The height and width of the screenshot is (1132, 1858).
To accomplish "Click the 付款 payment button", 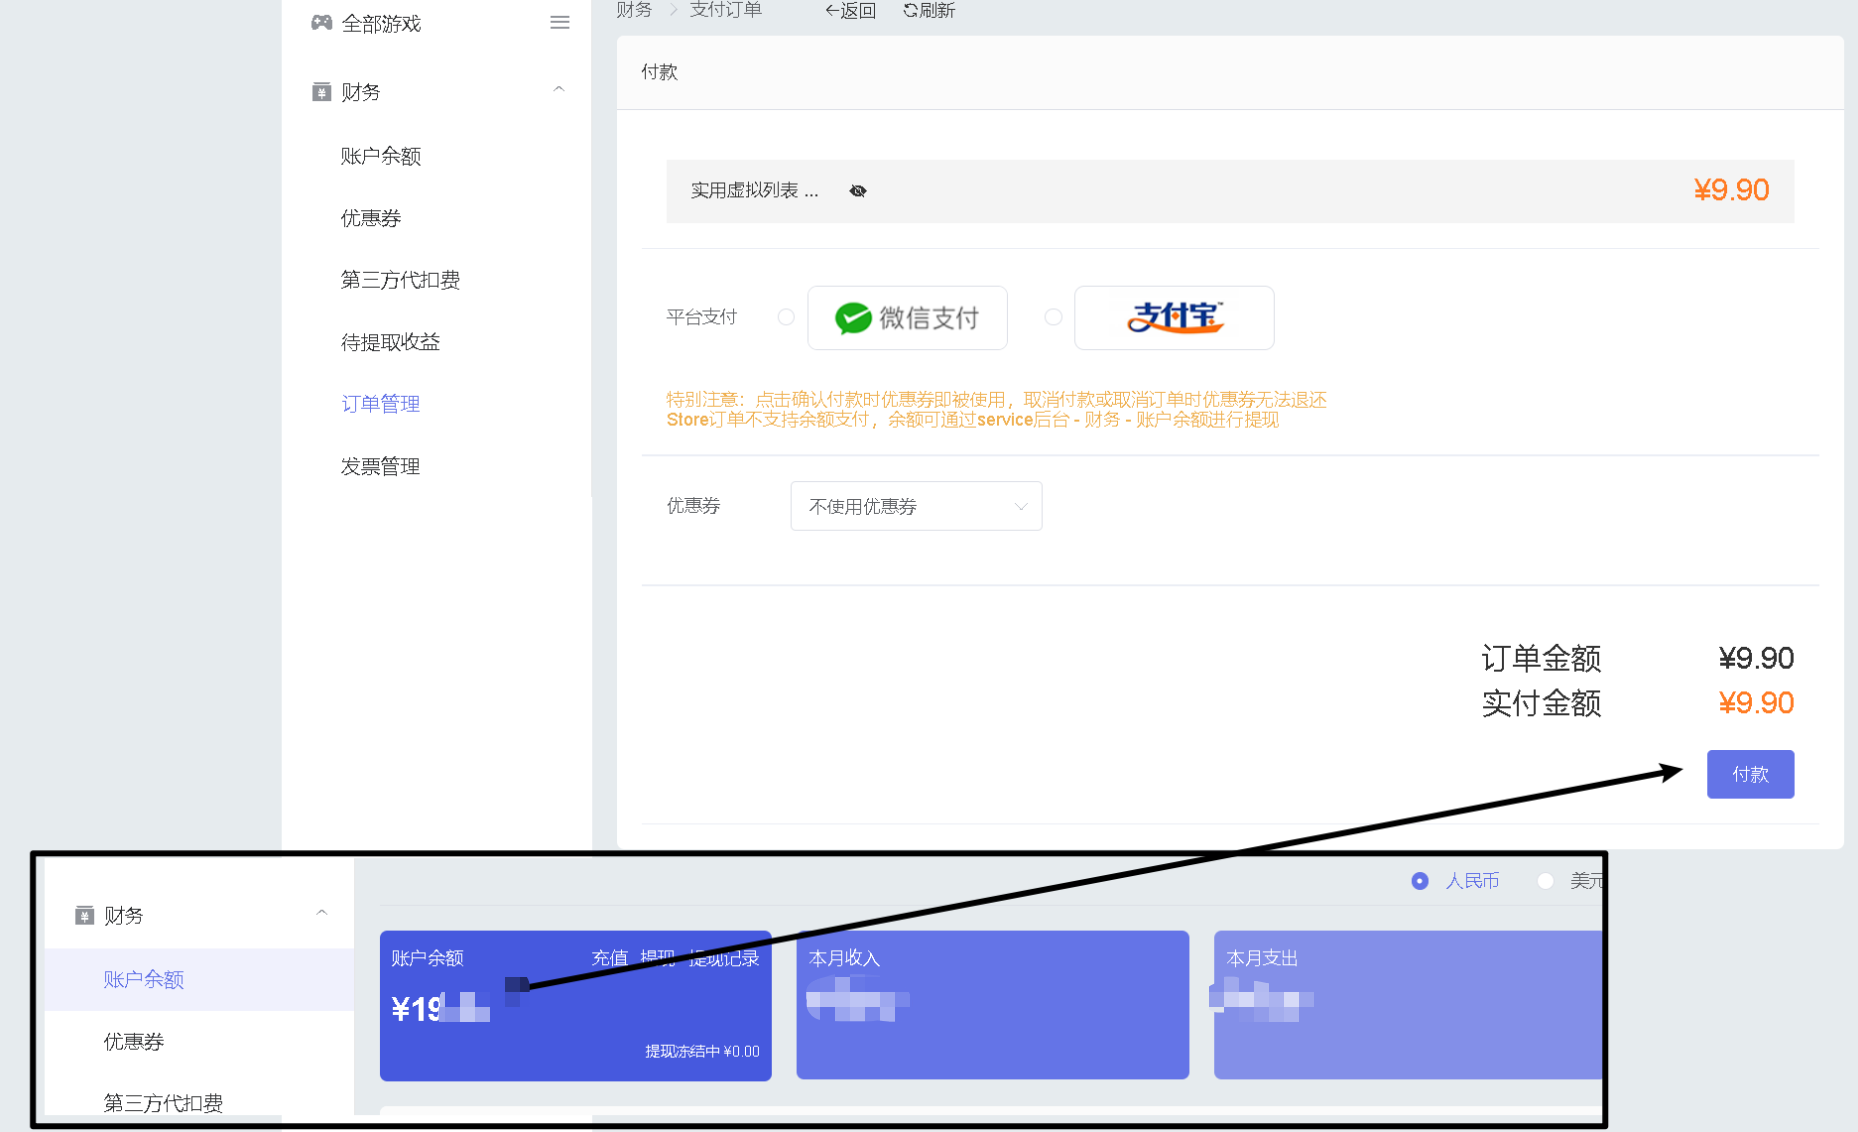I will point(1750,773).
